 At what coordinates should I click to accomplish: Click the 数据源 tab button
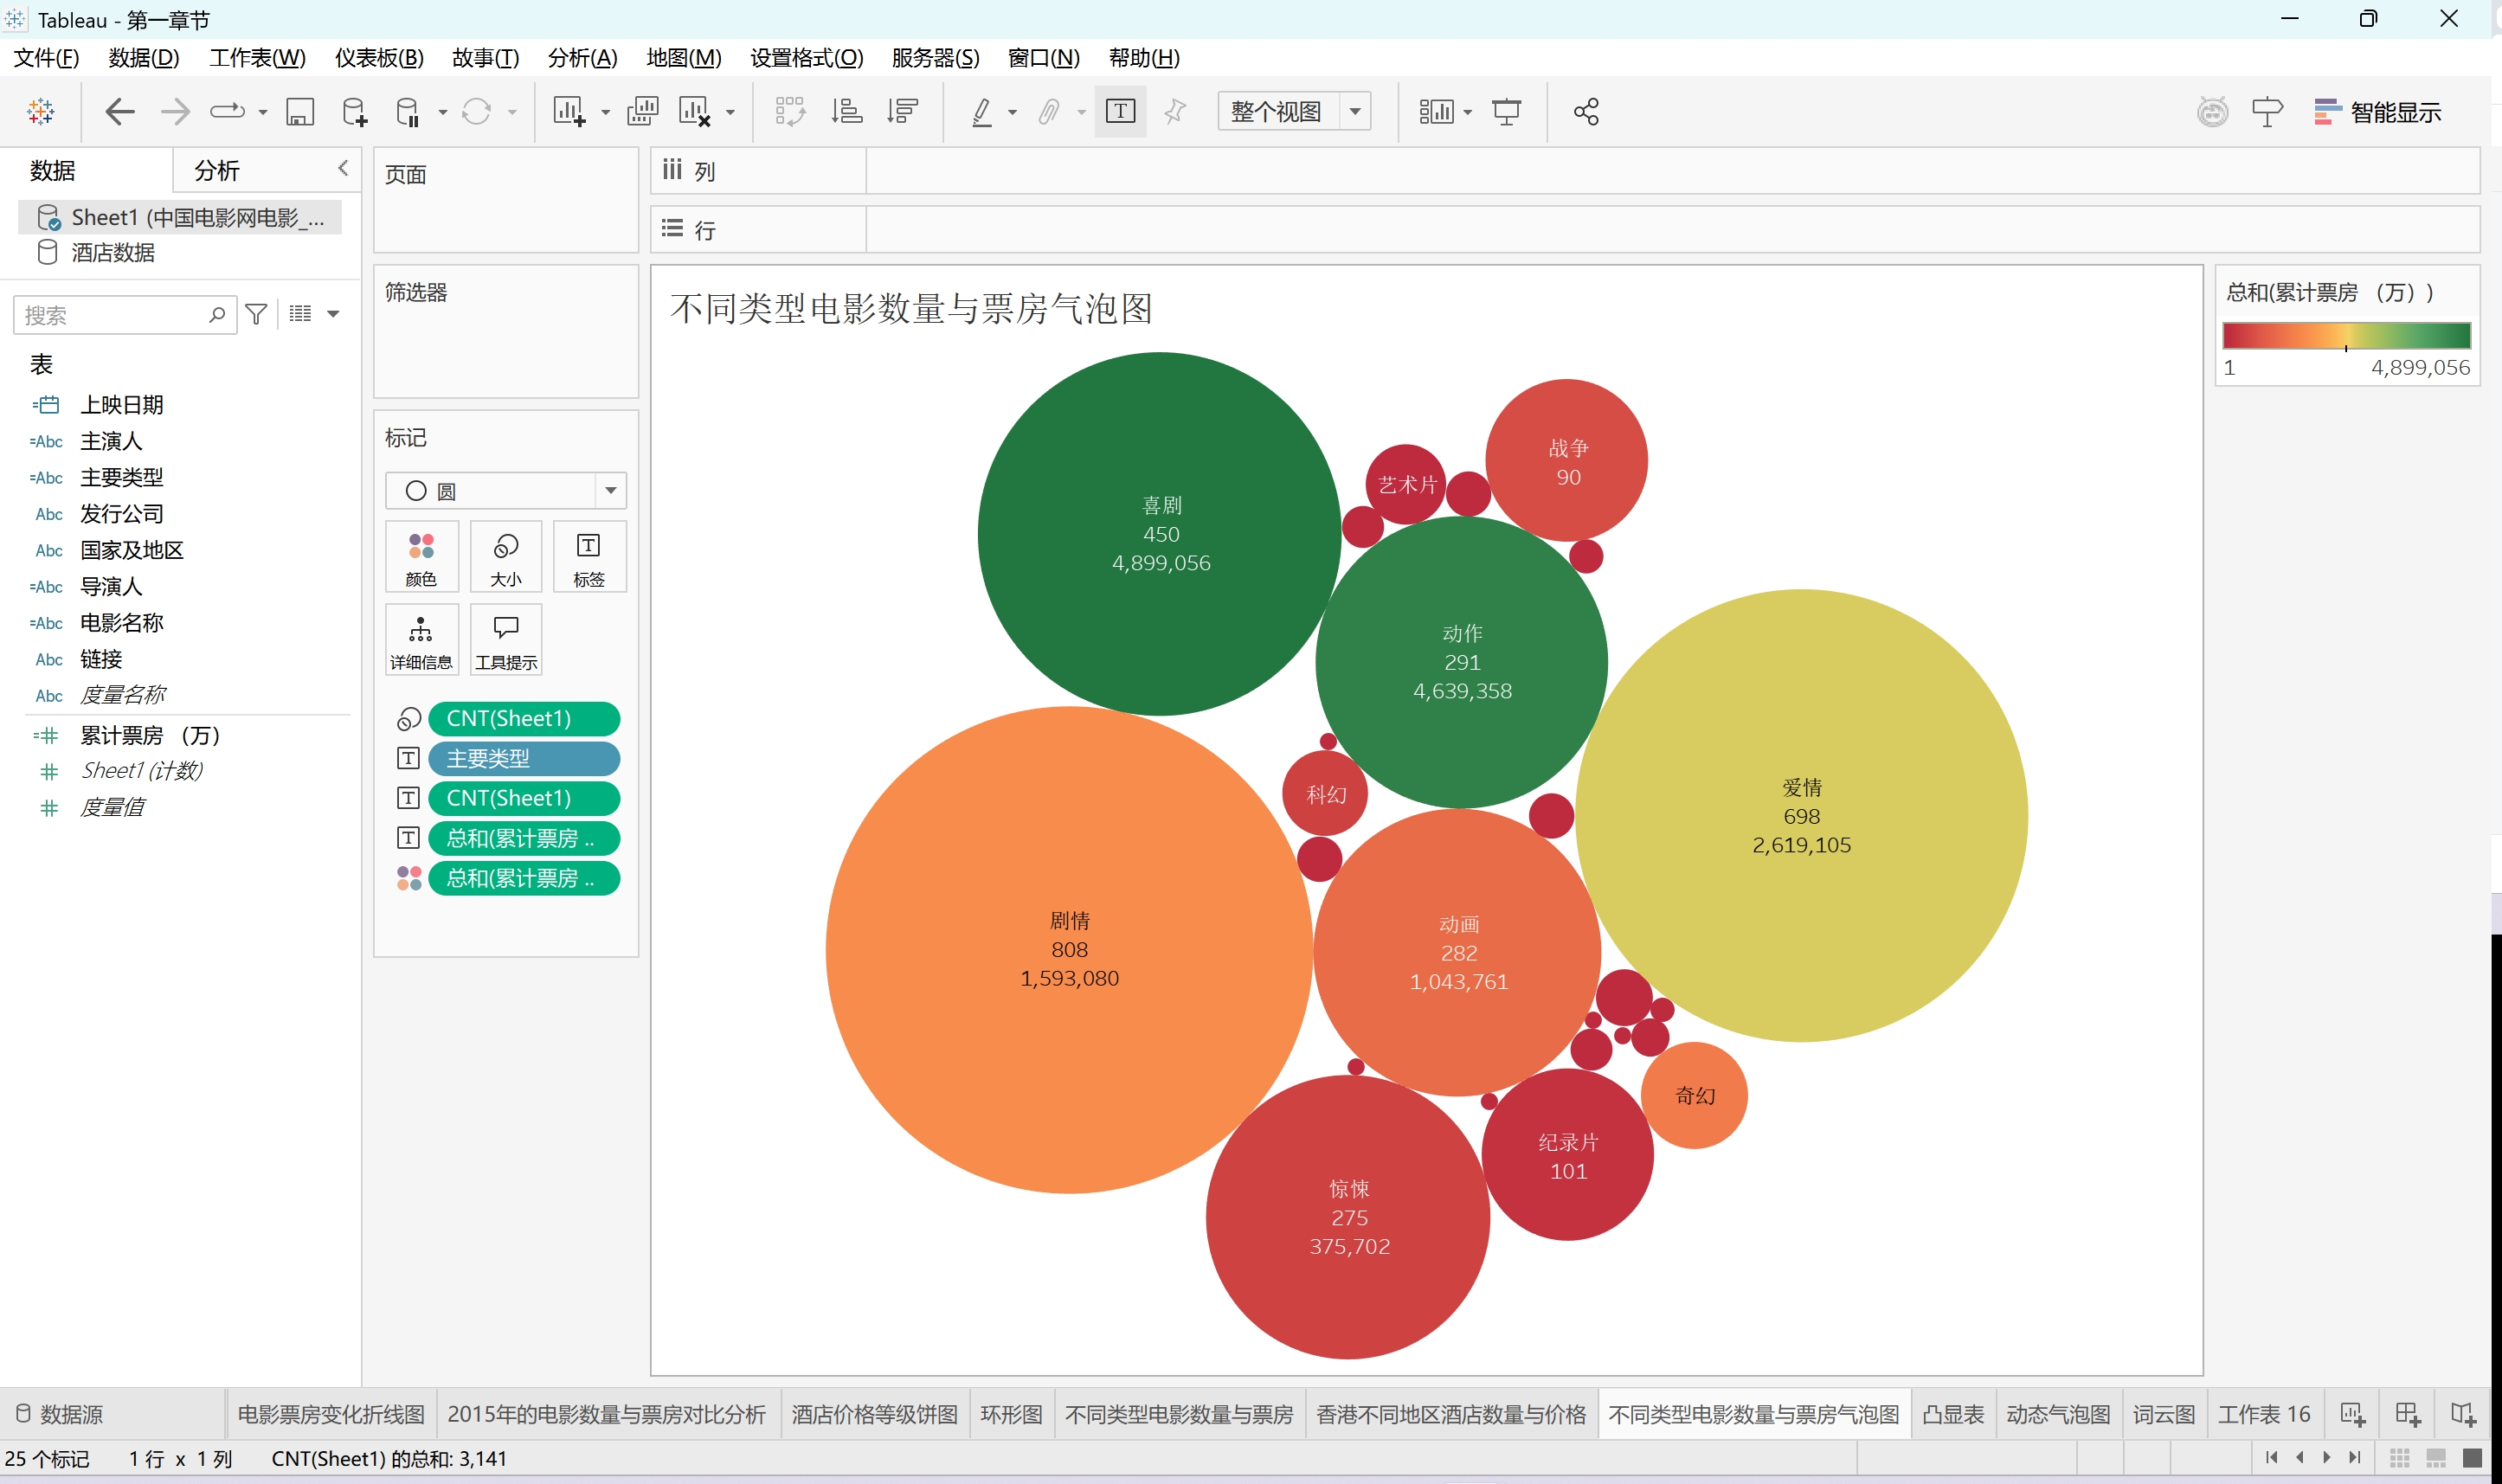tap(60, 1414)
